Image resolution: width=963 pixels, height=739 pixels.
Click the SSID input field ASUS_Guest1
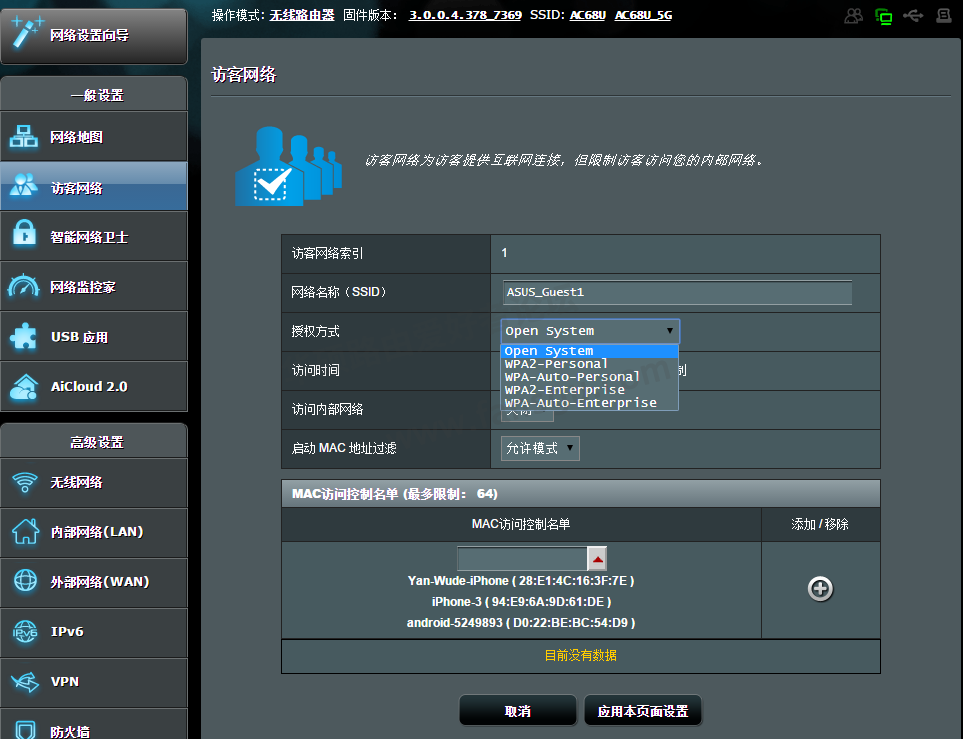(x=677, y=292)
